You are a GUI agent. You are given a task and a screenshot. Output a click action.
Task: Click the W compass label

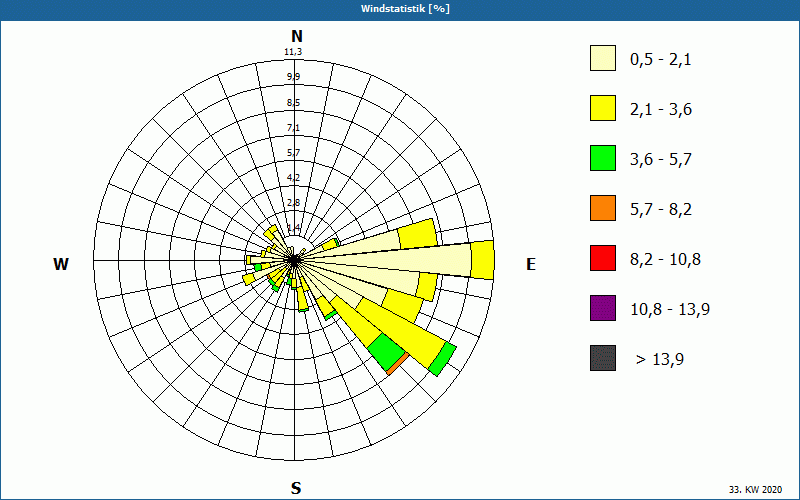(61, 264)
